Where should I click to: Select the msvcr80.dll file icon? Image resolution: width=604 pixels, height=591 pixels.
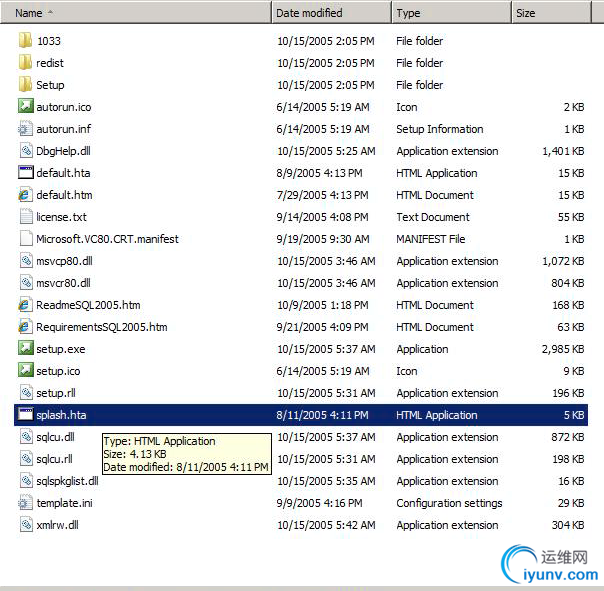click(x=25, y=282)
